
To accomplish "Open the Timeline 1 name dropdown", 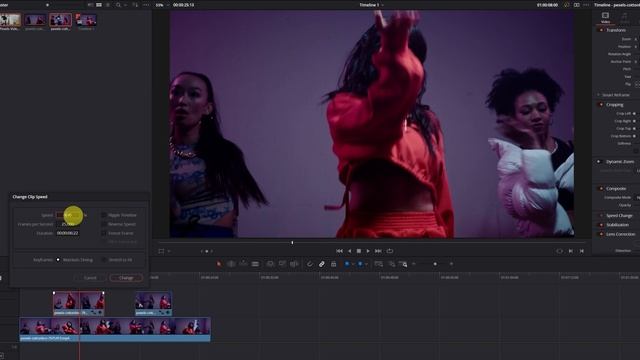I will click(382, 5).
